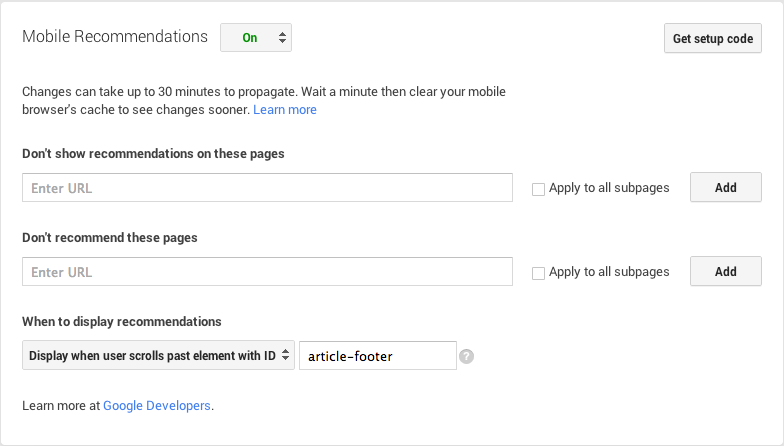Check subpages box for Don't show recommendations
The width and height of the screenshot is (784, 446).
pos(539,189)
